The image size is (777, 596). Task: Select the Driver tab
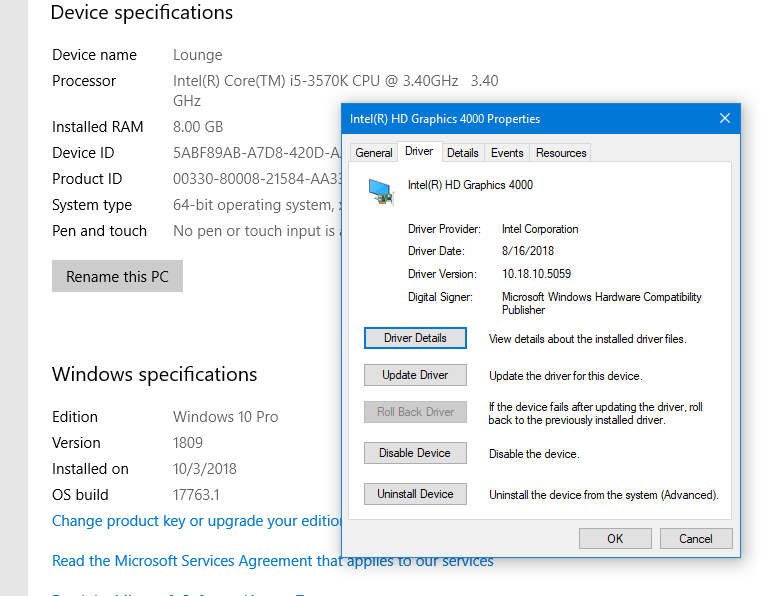419,151
